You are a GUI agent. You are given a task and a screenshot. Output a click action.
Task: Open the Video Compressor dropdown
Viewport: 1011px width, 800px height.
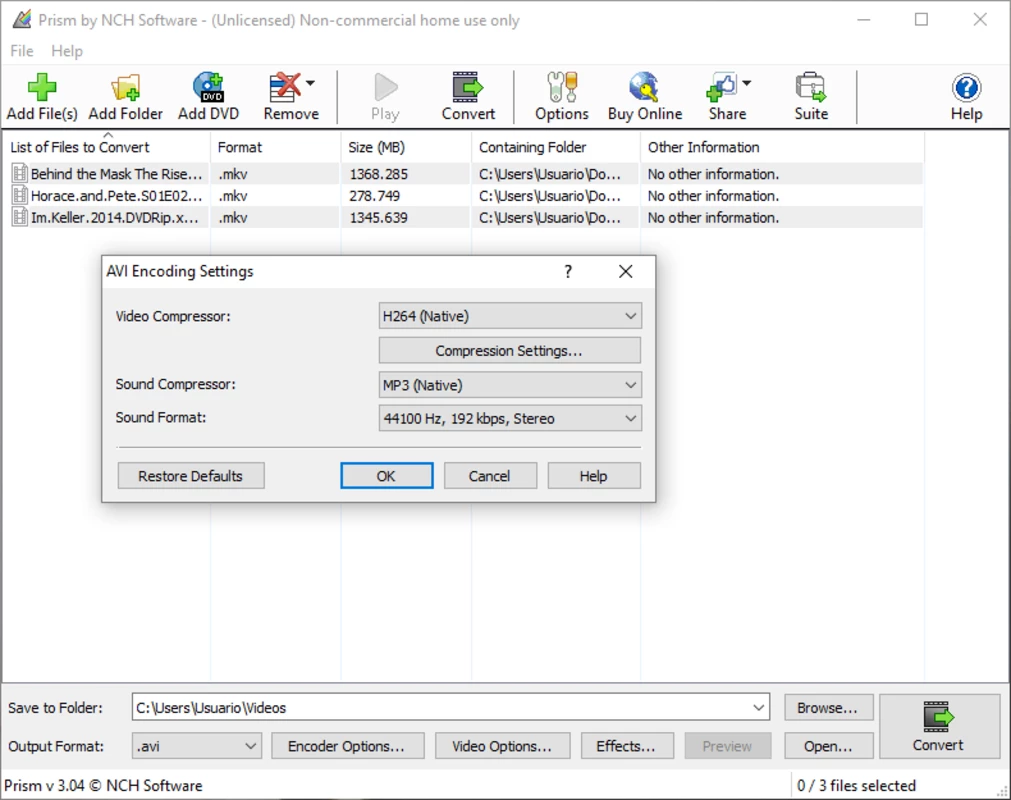point(509,316)
